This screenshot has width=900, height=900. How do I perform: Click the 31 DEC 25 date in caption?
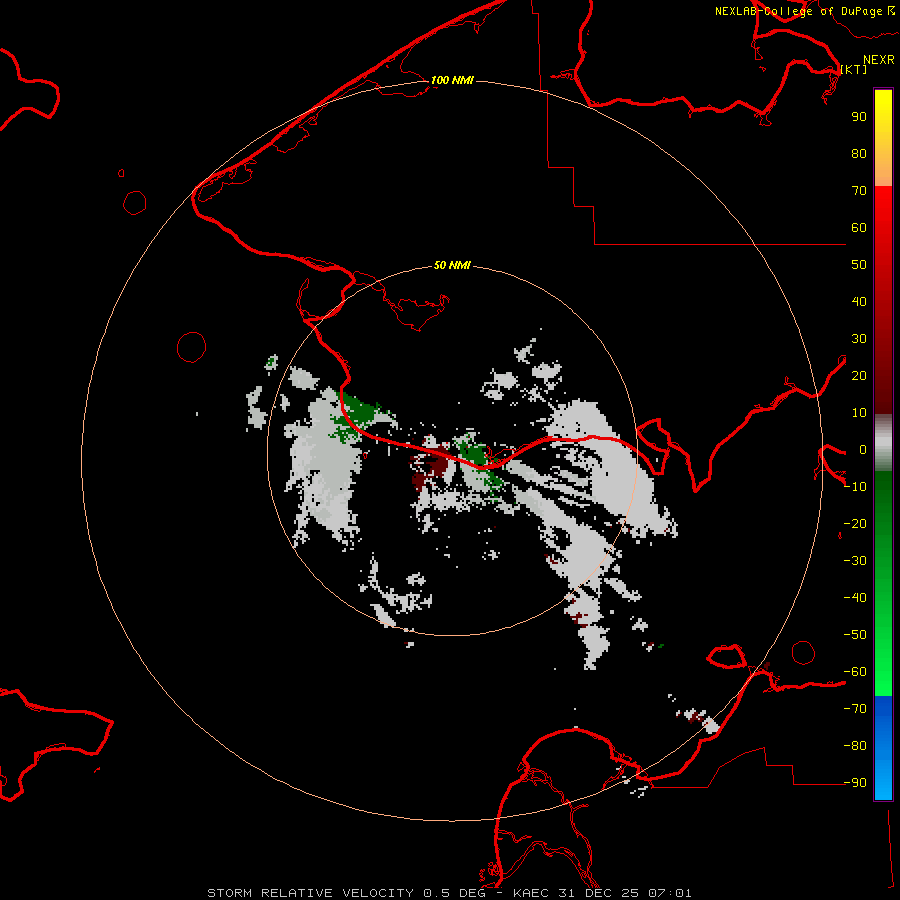tap(599, 893)
